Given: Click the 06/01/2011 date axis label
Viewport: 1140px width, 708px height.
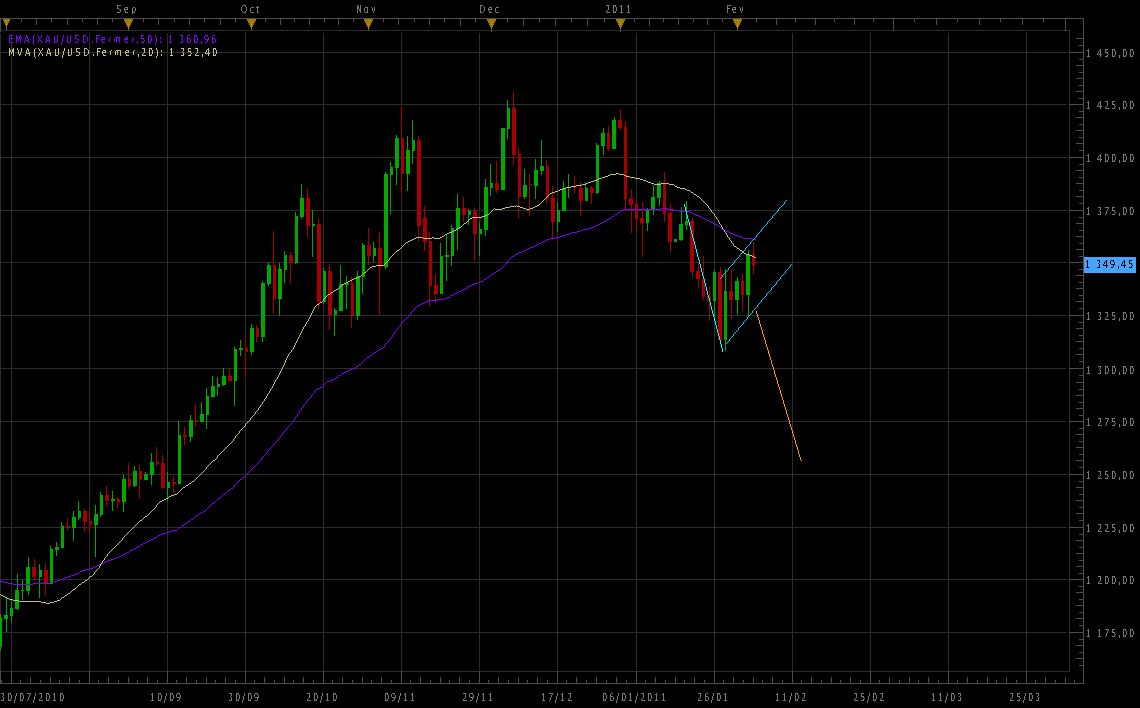Looking at the screenshot, I should pyautogui.click(x=634, y=697).
